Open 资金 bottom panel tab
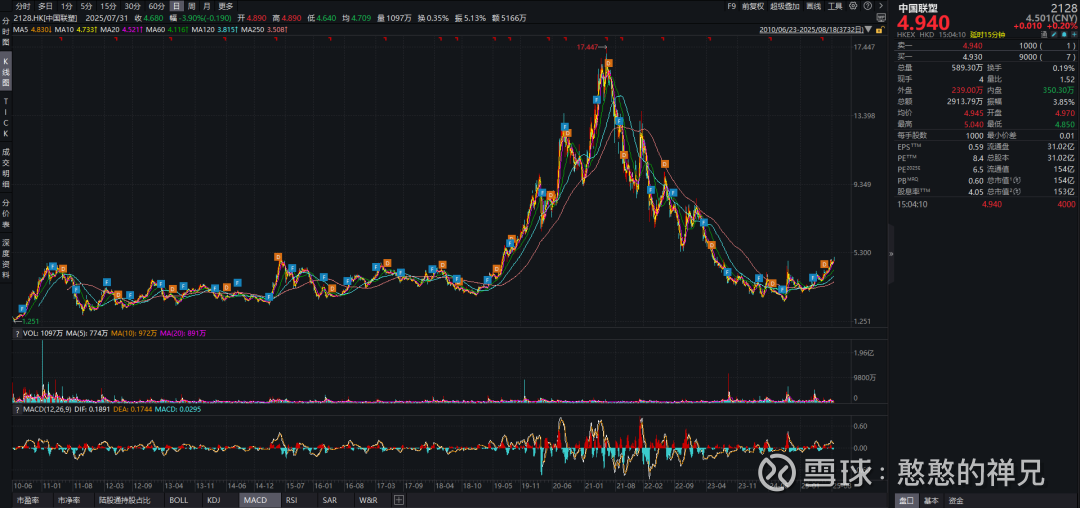The height and width of the screenshot is (508, 1080). tap(955, 500)
